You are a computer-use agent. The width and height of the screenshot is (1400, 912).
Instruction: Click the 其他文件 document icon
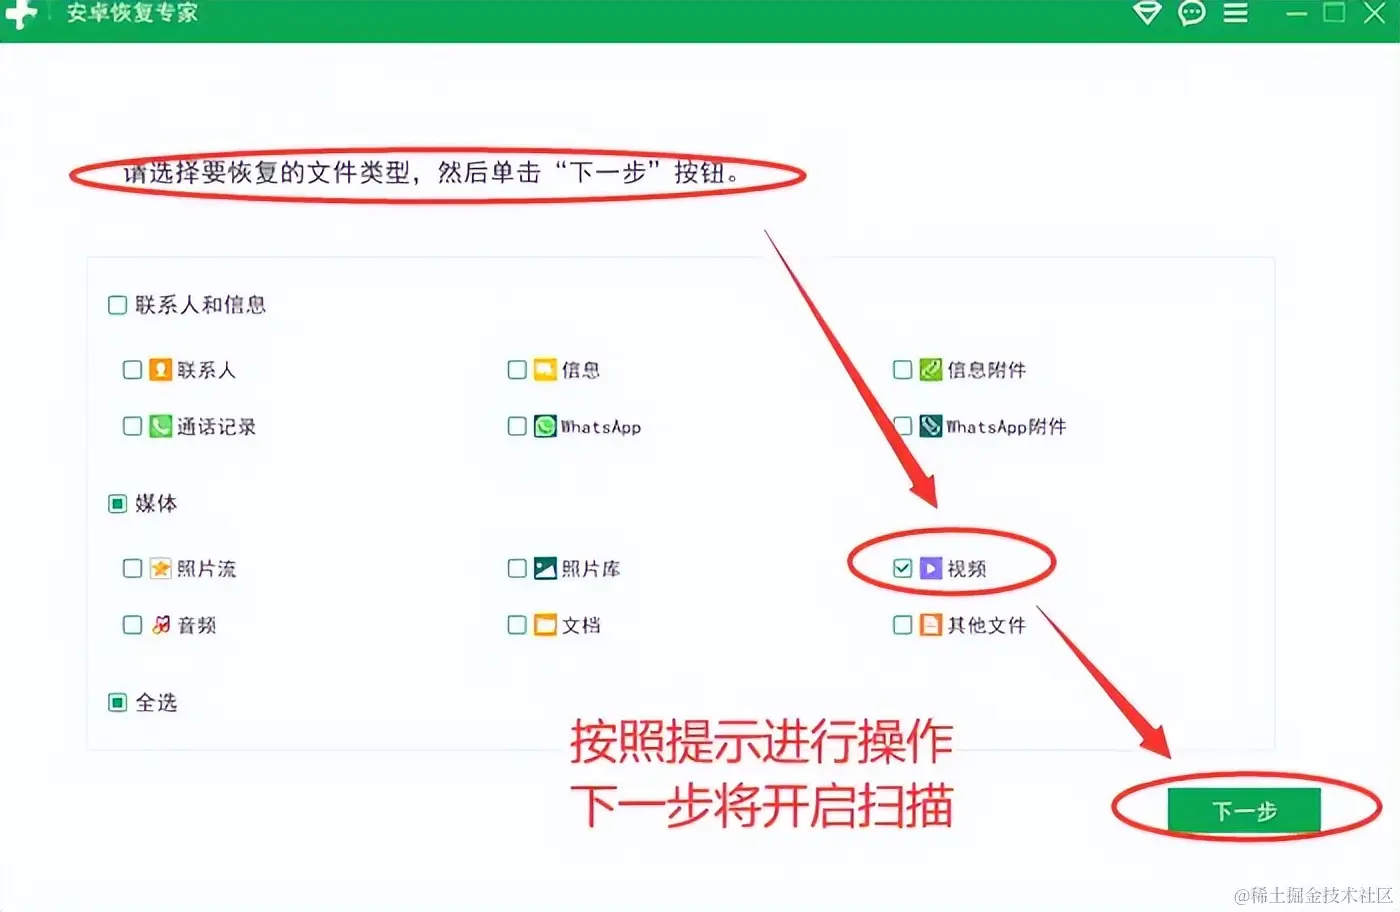pyautogui.click(x=931, y=626)
